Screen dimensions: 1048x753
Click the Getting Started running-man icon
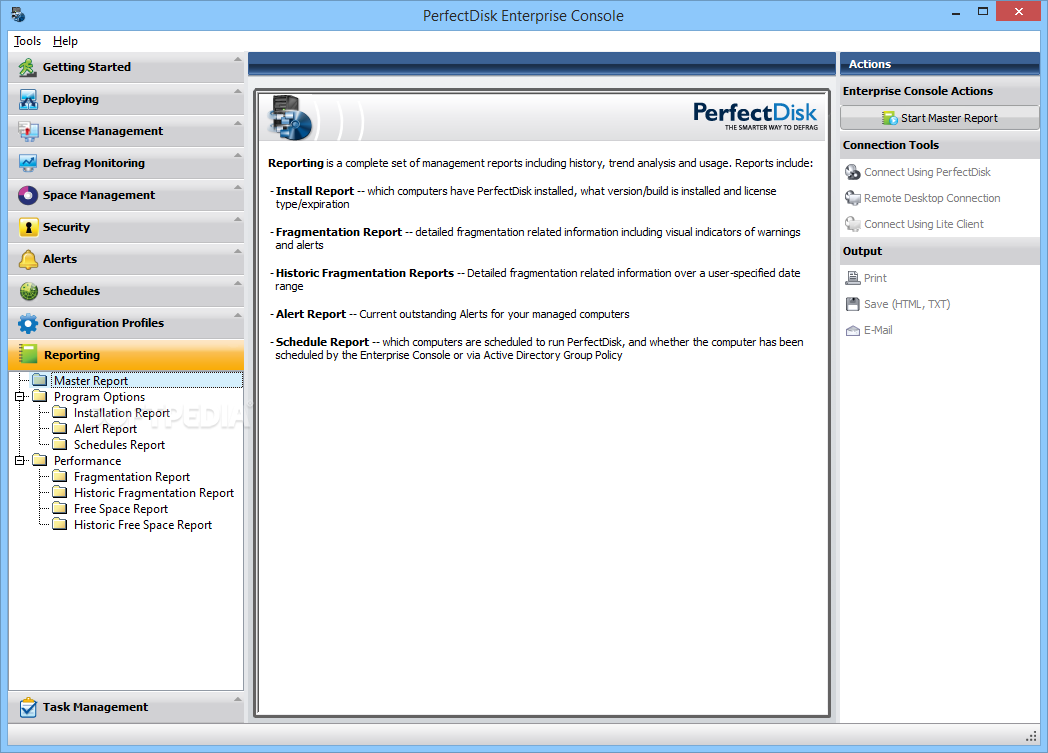click(27, 67)
